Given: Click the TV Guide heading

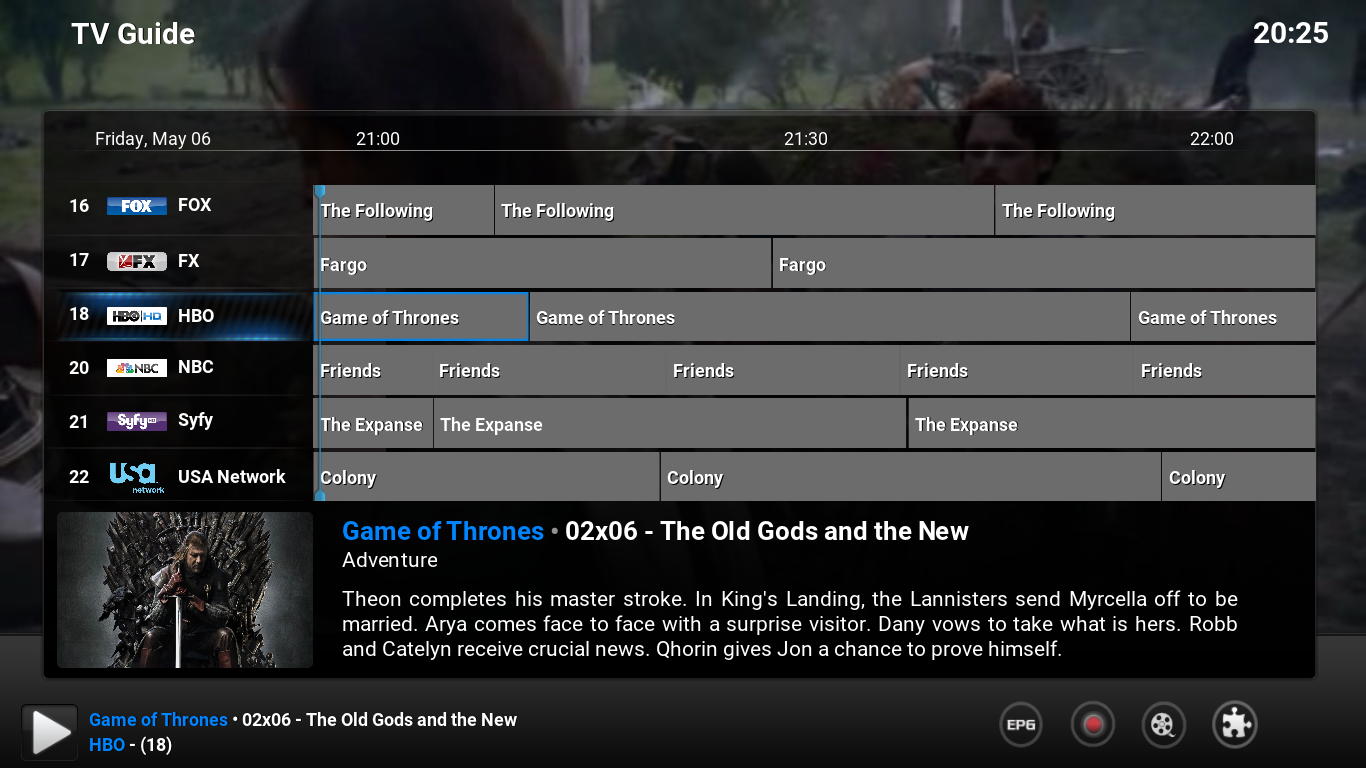Looking at the screenshot, I should click(133, 34).
